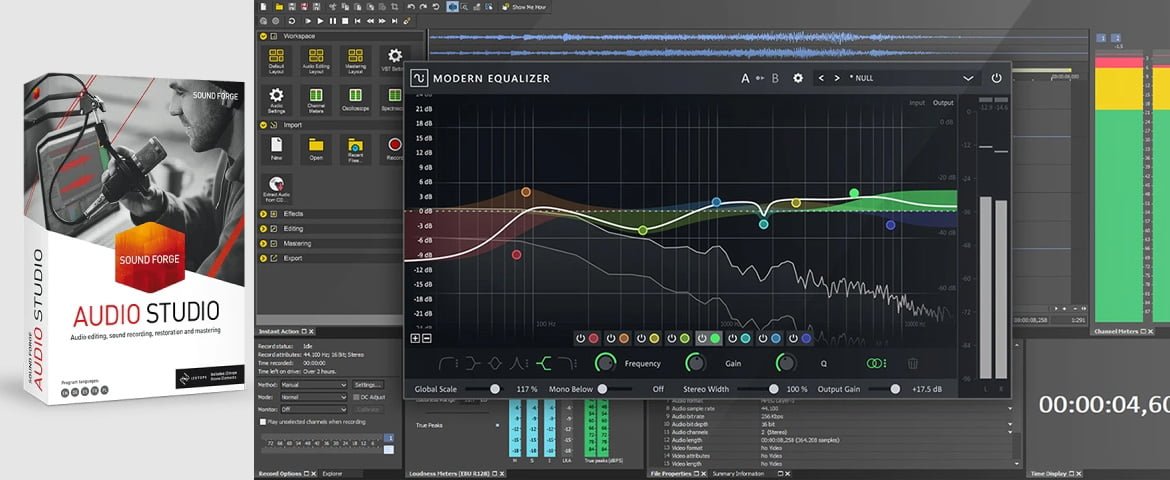1170x480 pixels.
Task: Toggle Modern Equalizer power button
Action: (996, 78)
